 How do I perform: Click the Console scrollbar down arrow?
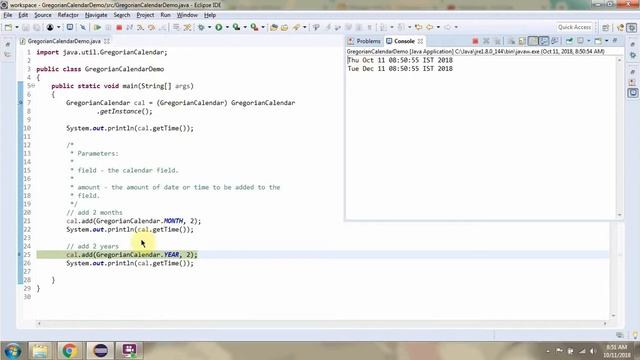tap(620, 215)
